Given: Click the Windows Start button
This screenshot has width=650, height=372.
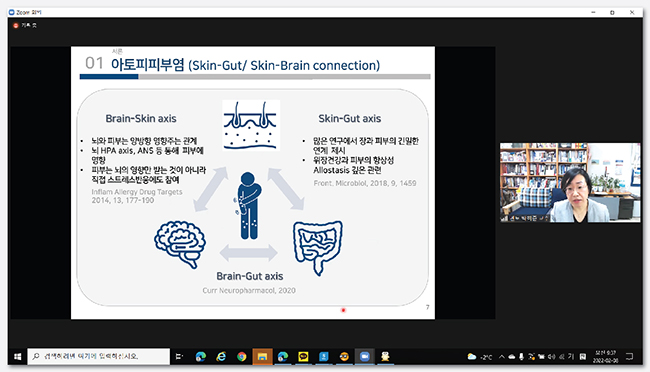Looking at the screenshot, I should 17,357.
